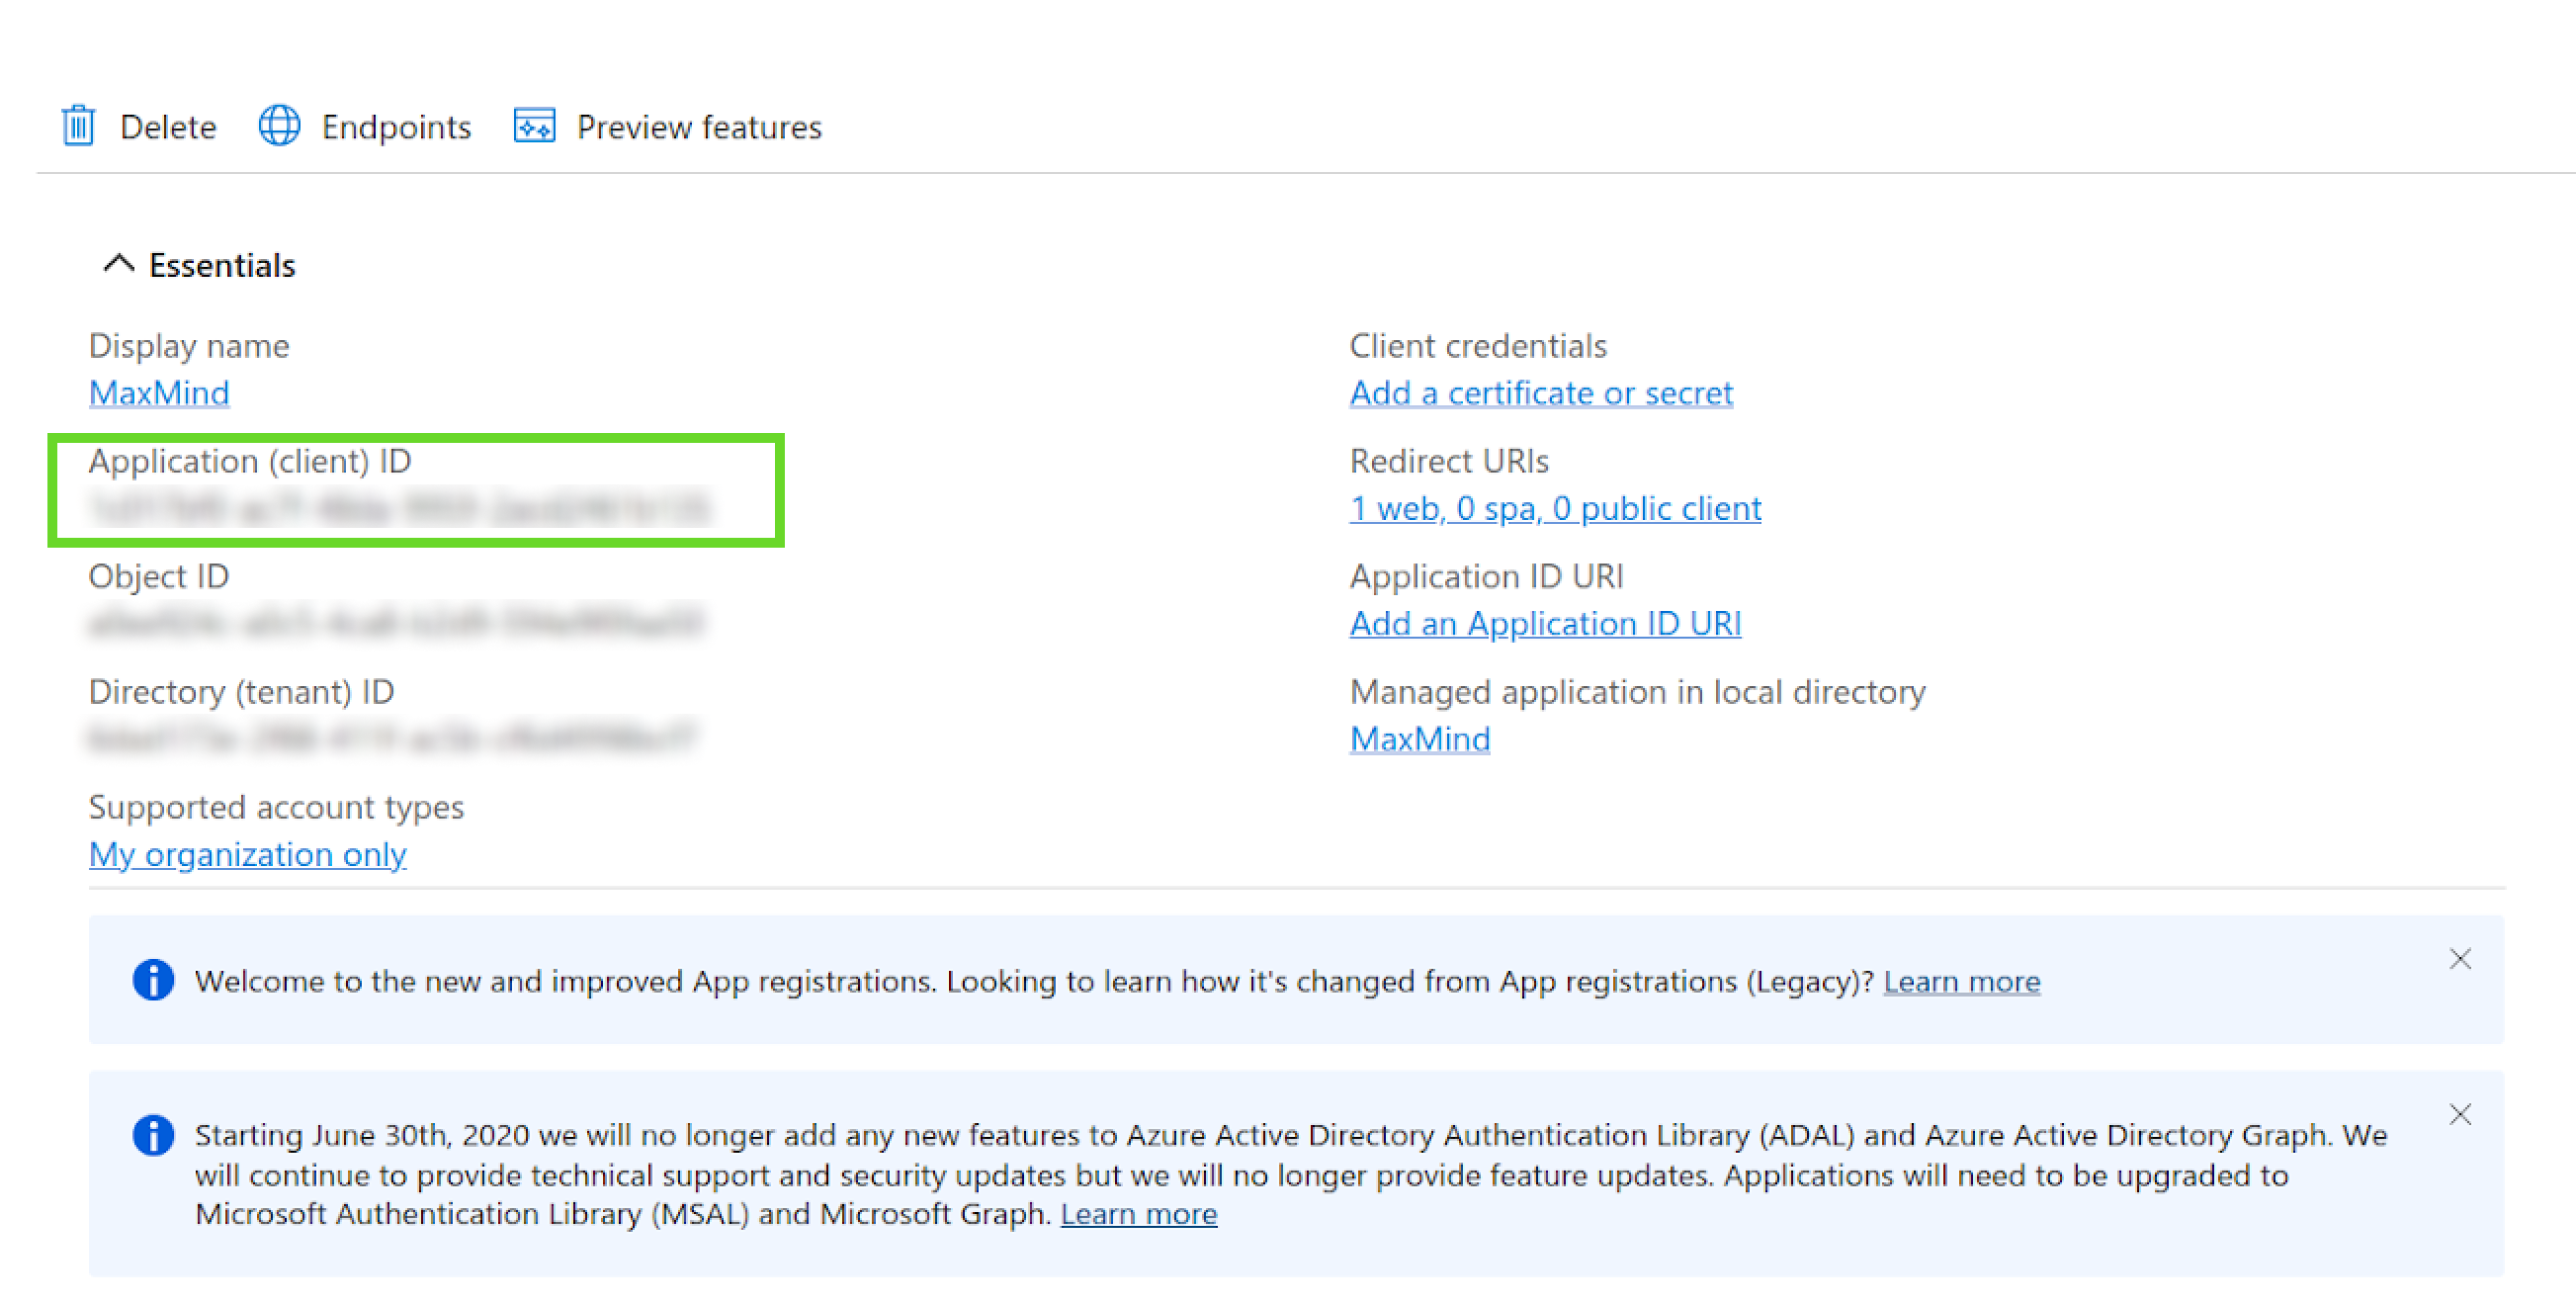Follow Learn more in MSAL notice

point(1138,1213)
